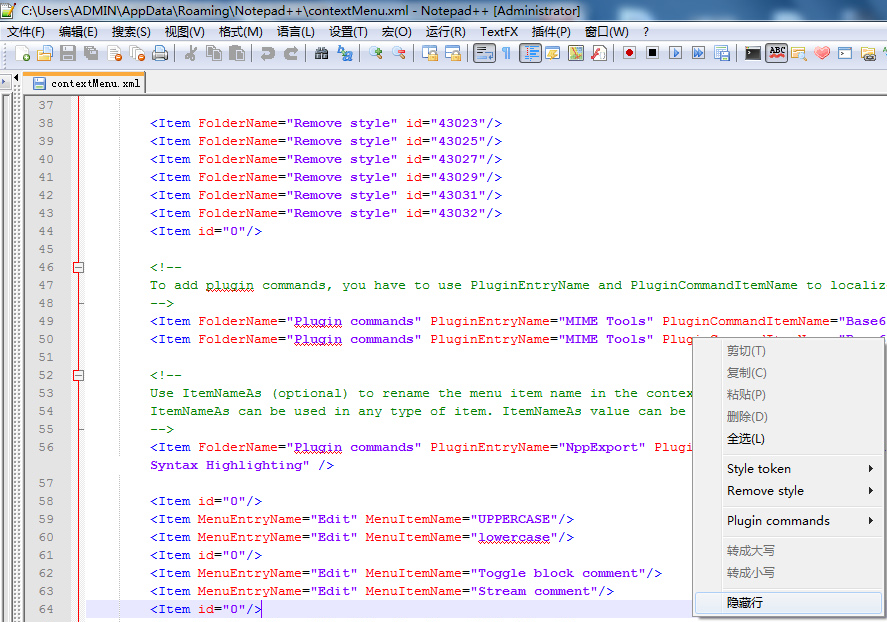Toggle Show all characters pilcrow button
The image size is (887, 622).
pos(507,53)
